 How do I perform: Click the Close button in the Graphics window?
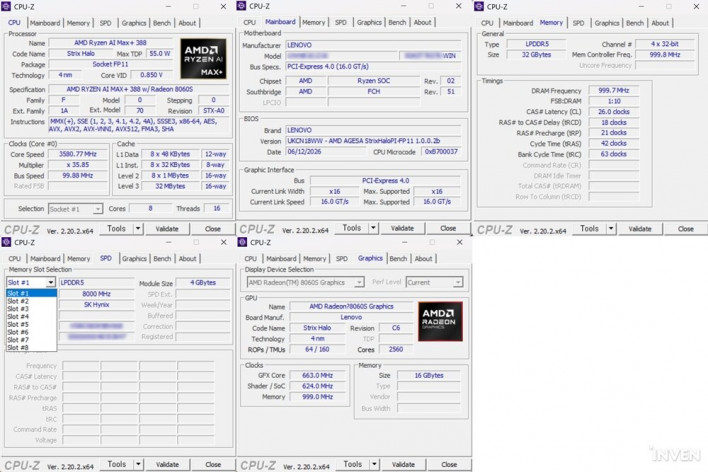(449, 464)
